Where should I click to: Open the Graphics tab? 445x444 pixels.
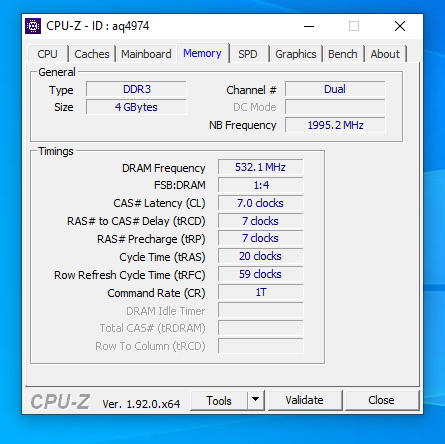click(296, 54)
